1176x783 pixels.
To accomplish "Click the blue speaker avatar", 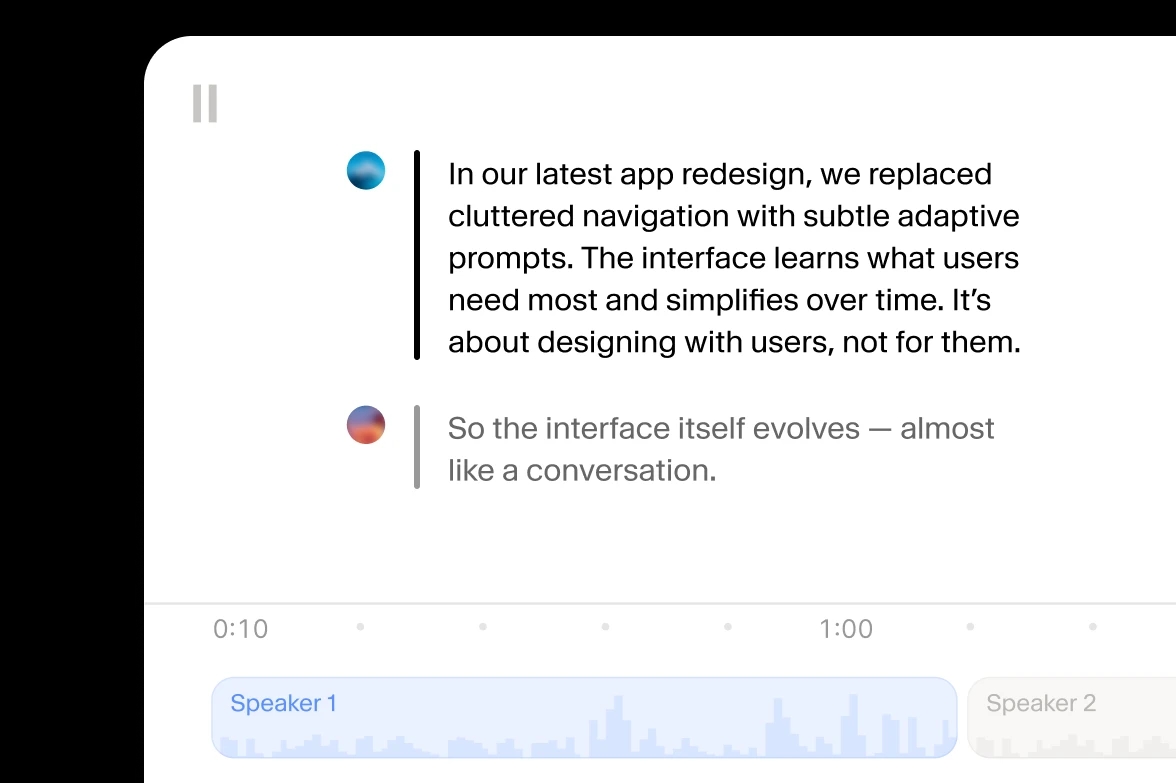I will pos(366,171).
